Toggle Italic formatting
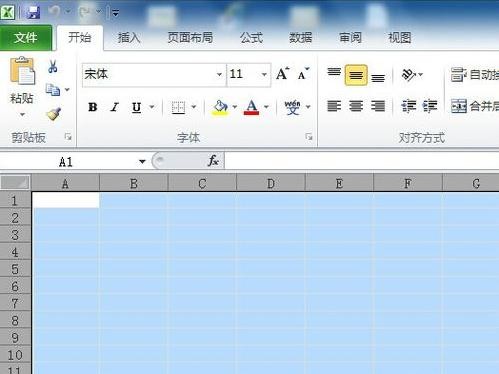499x374 pixels. pyautogui.click(x=114, y=107)
